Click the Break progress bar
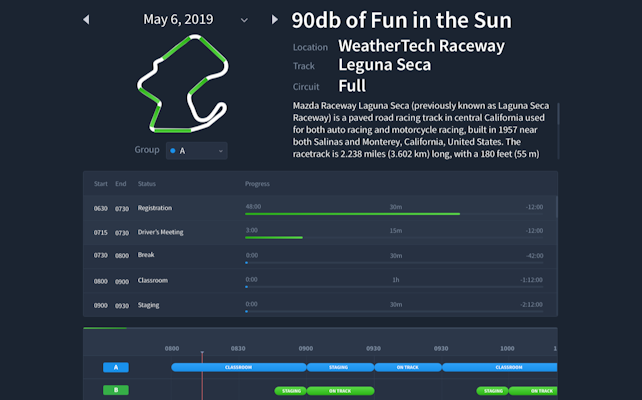642x400 pixels. click(394, 262)
